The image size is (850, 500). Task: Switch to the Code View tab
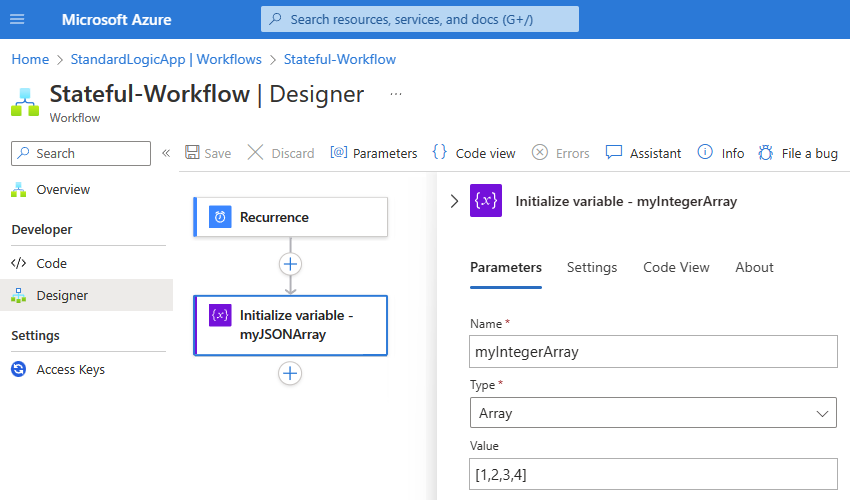pos(676,267)
